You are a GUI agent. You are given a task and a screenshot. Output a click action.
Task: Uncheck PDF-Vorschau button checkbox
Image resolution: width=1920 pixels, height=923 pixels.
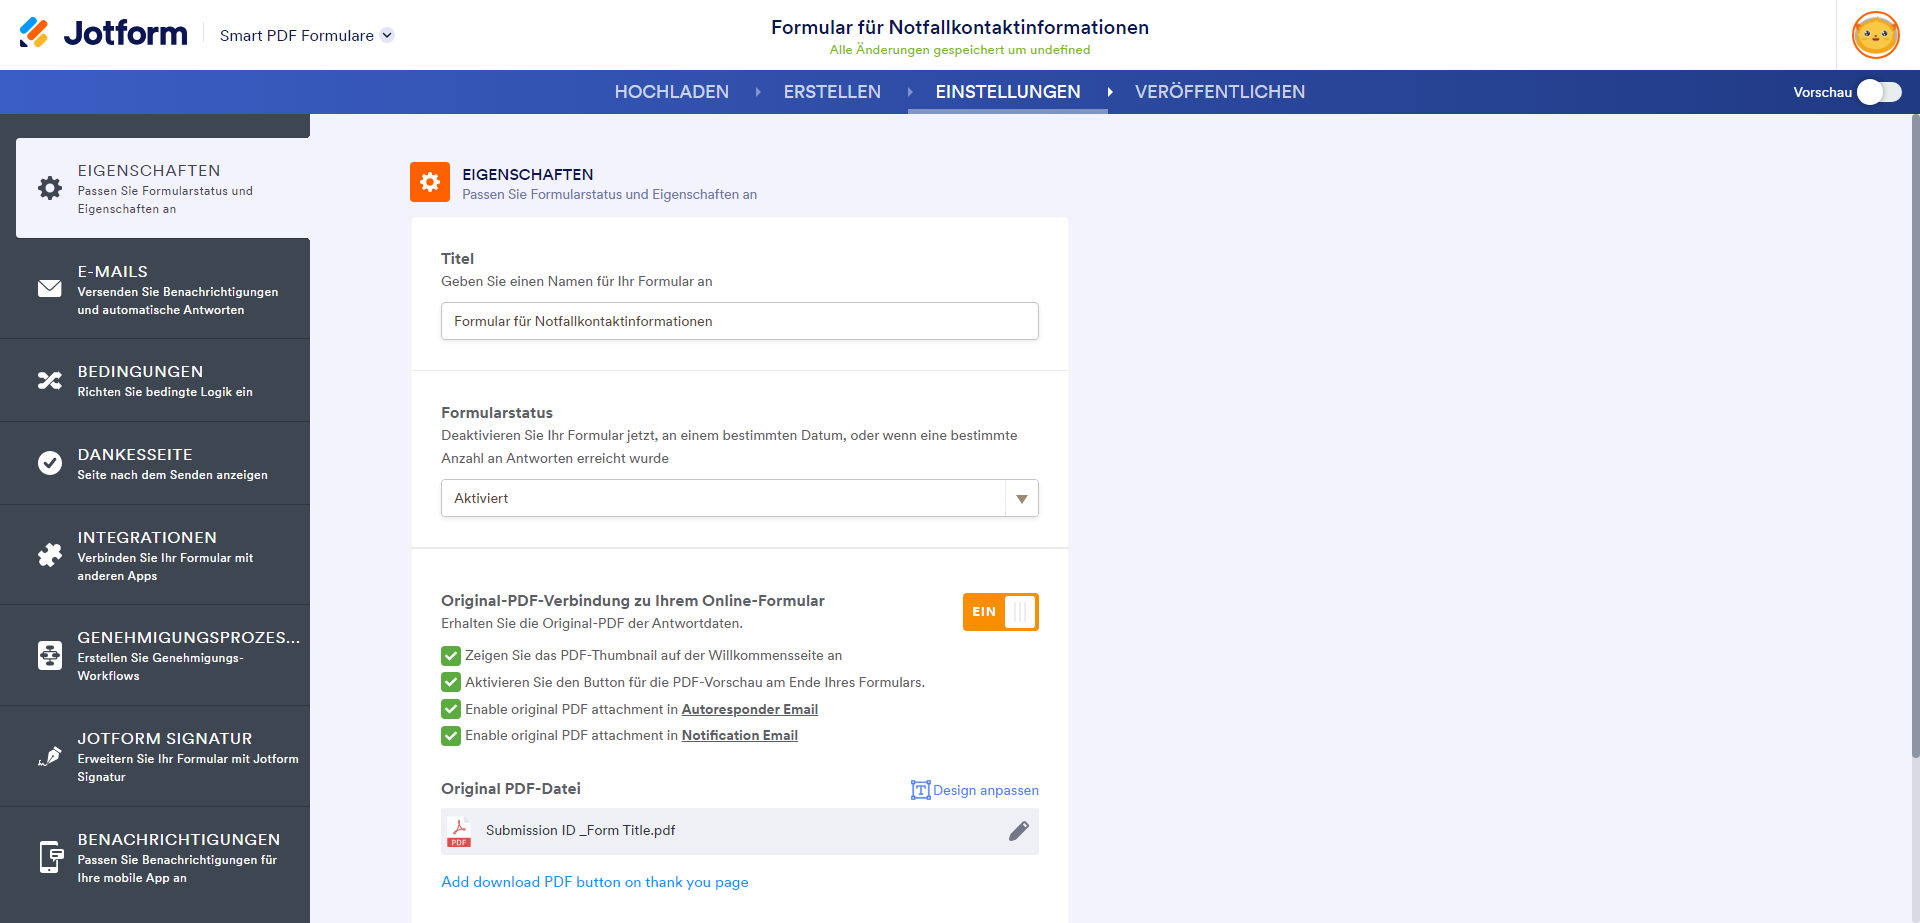click(451, 683)
